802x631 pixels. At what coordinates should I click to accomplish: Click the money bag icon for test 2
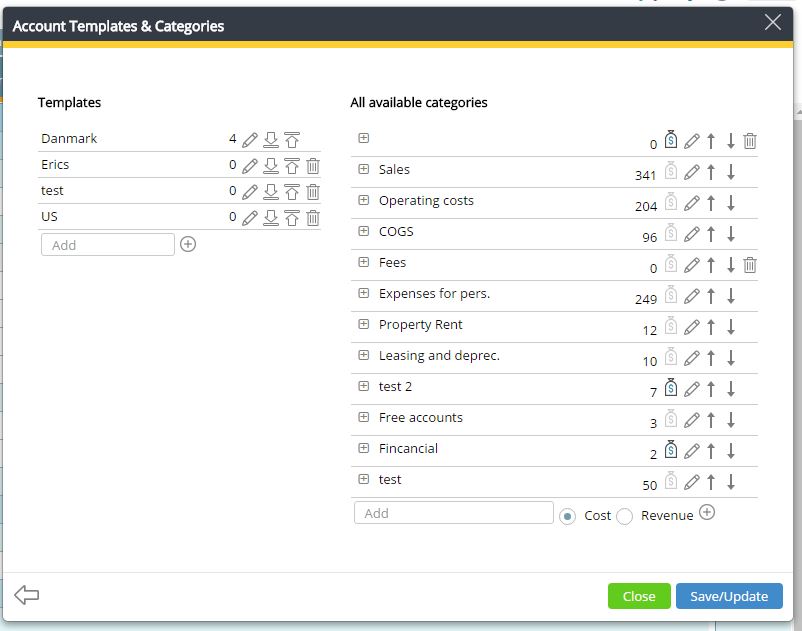pos(671,388)
